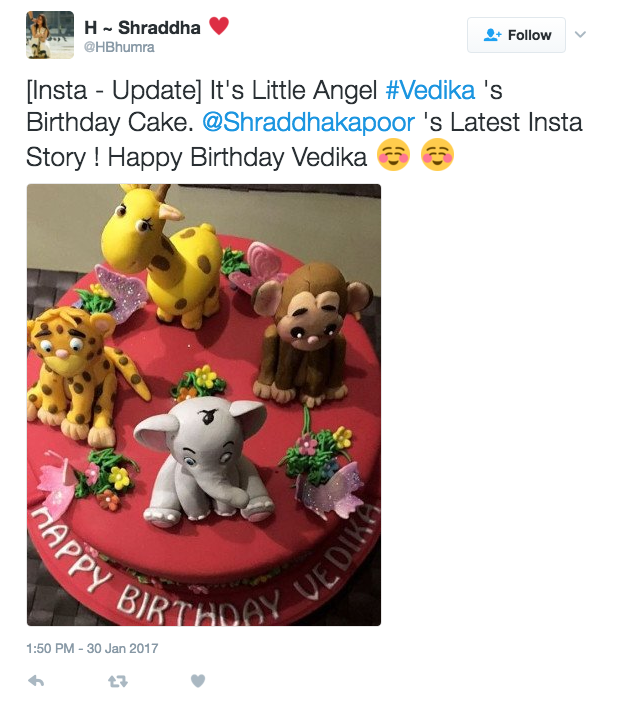Expand the tweet options chevron
This screenshot has width=621, height=713.
coord(581,35)
